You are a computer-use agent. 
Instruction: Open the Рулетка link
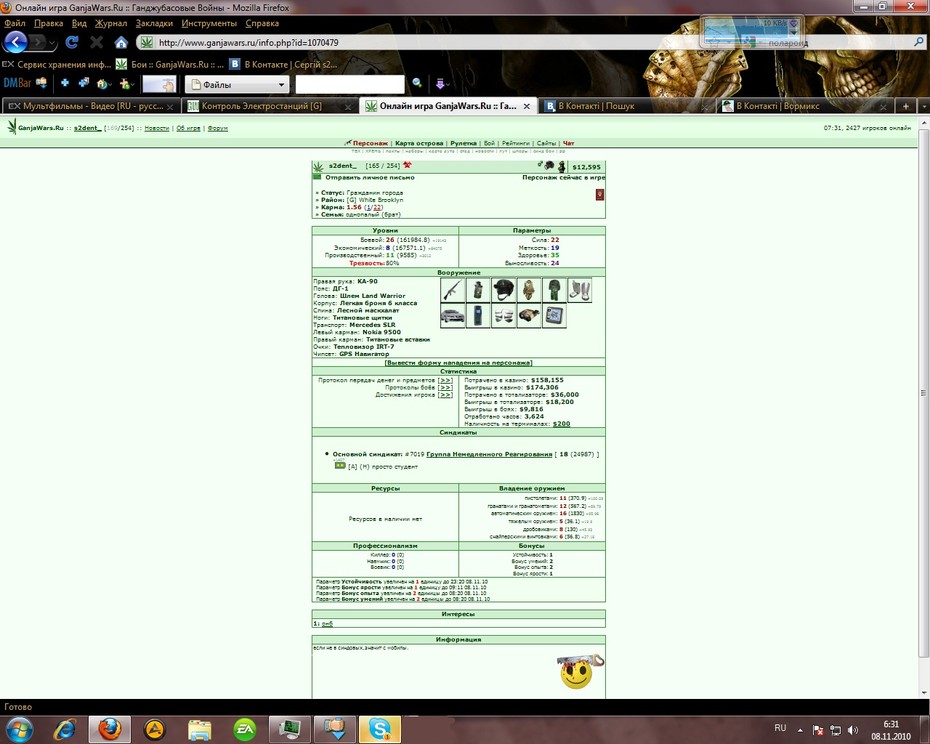coord(463,143)
